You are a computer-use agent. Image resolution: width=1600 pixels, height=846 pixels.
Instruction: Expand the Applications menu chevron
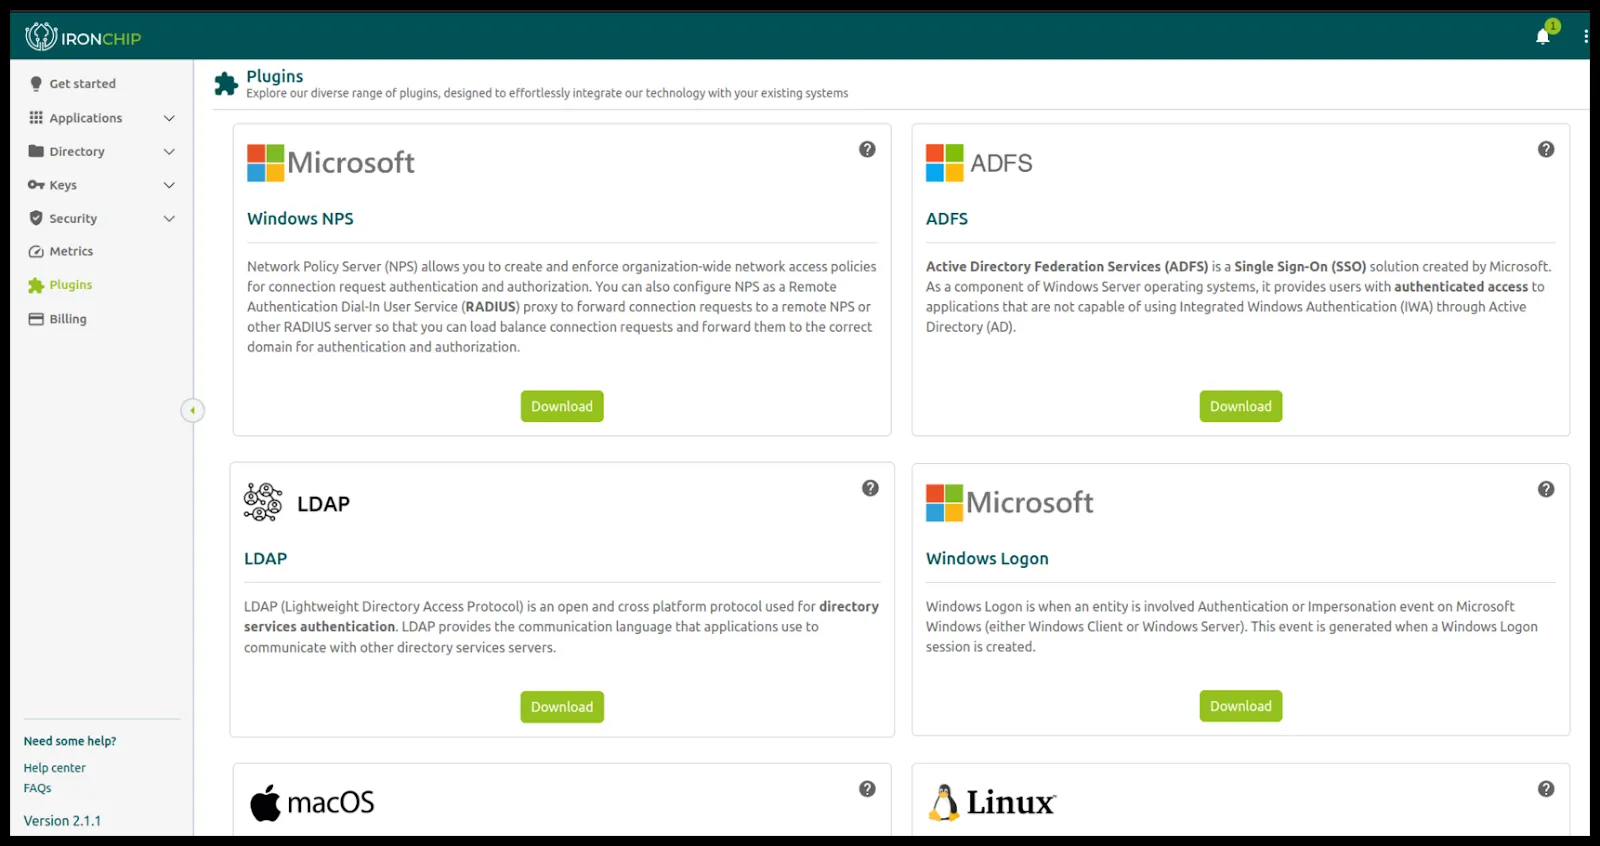(x=169, y=118)
